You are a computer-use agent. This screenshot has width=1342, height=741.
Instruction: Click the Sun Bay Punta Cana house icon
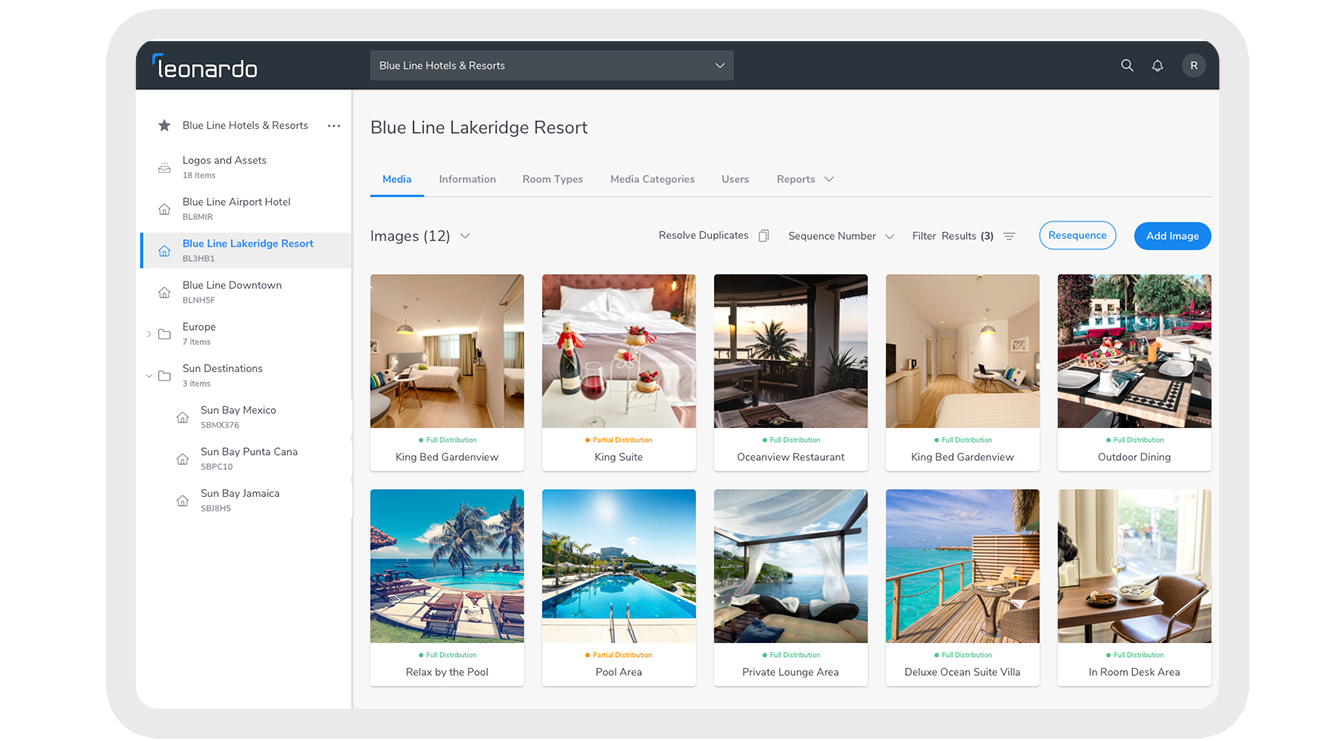182,459
